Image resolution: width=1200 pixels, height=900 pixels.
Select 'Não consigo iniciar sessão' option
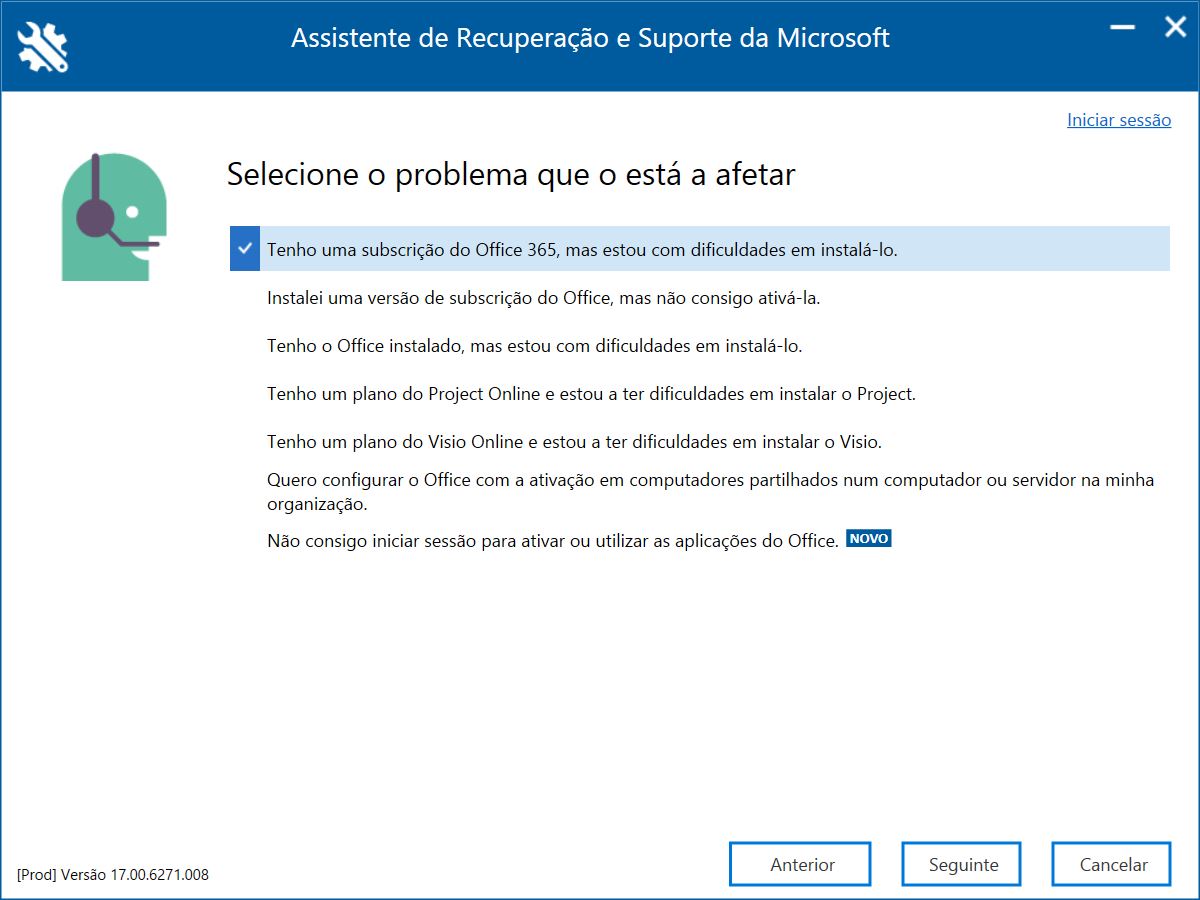pyautogui.click(x=552, y=541)
